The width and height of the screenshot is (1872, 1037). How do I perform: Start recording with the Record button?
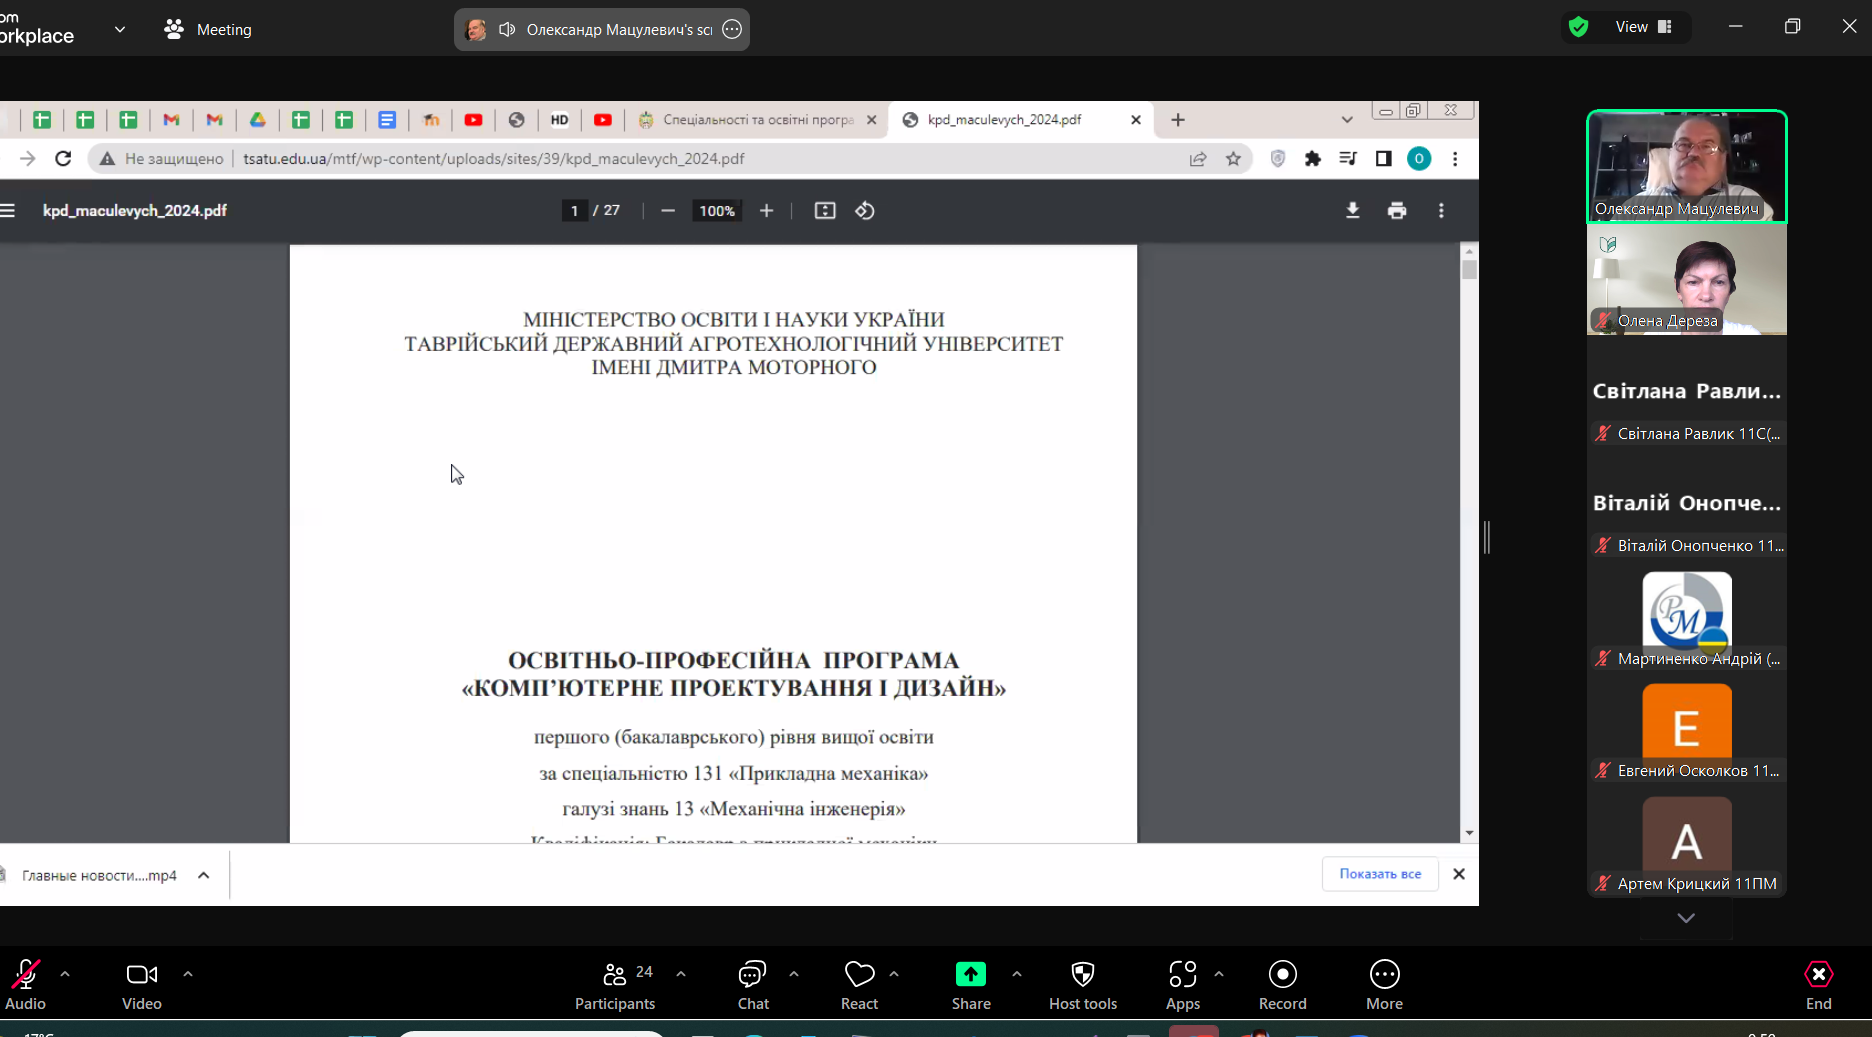(x=1282, y=985)
